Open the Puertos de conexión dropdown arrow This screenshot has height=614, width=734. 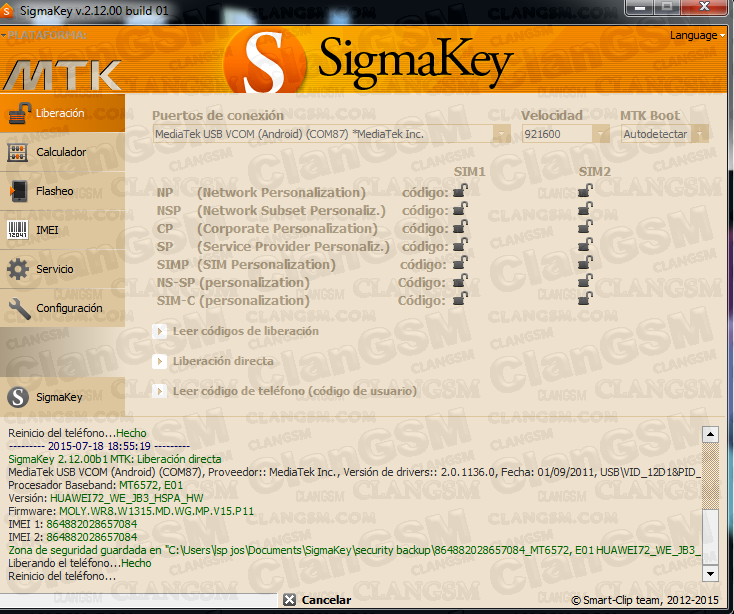click(501, 134)
